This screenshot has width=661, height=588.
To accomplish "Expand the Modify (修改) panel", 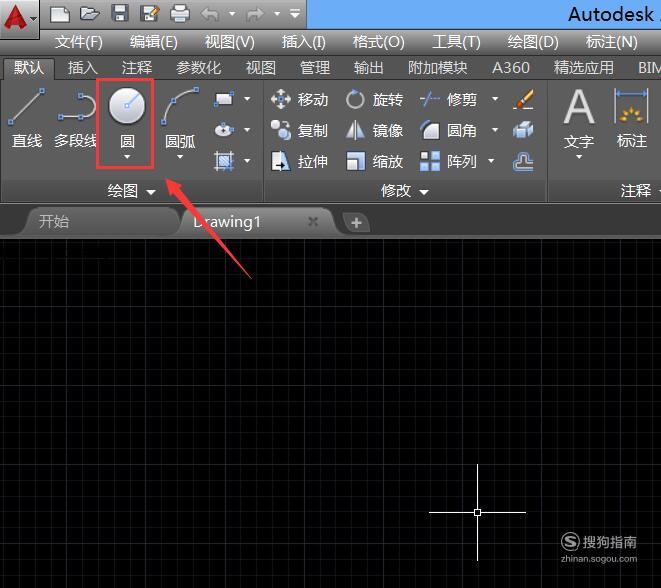I will 405,191.
